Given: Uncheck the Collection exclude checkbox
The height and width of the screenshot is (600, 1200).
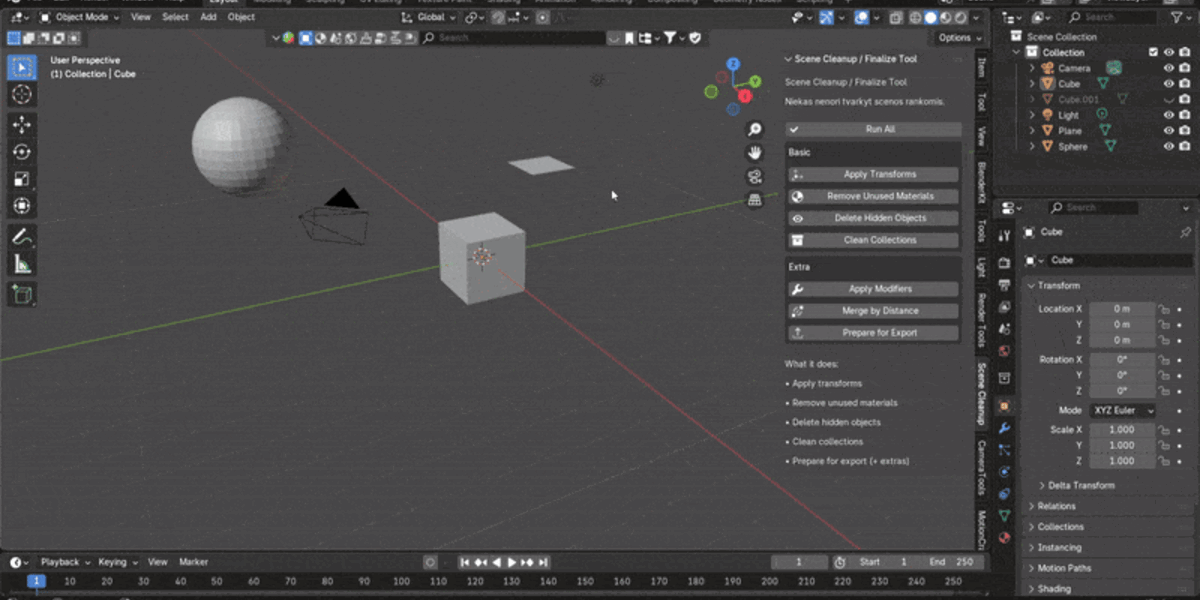Looking at the screenshot, I should 1153,52.
